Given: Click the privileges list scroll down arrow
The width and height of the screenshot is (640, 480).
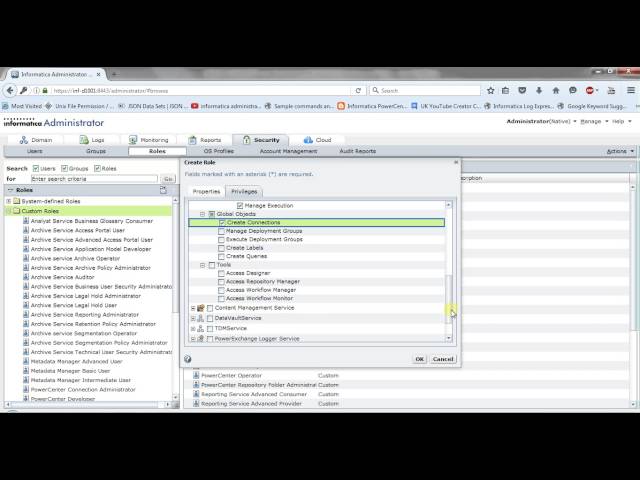Looking at the screenshot, I should [449, 338].
